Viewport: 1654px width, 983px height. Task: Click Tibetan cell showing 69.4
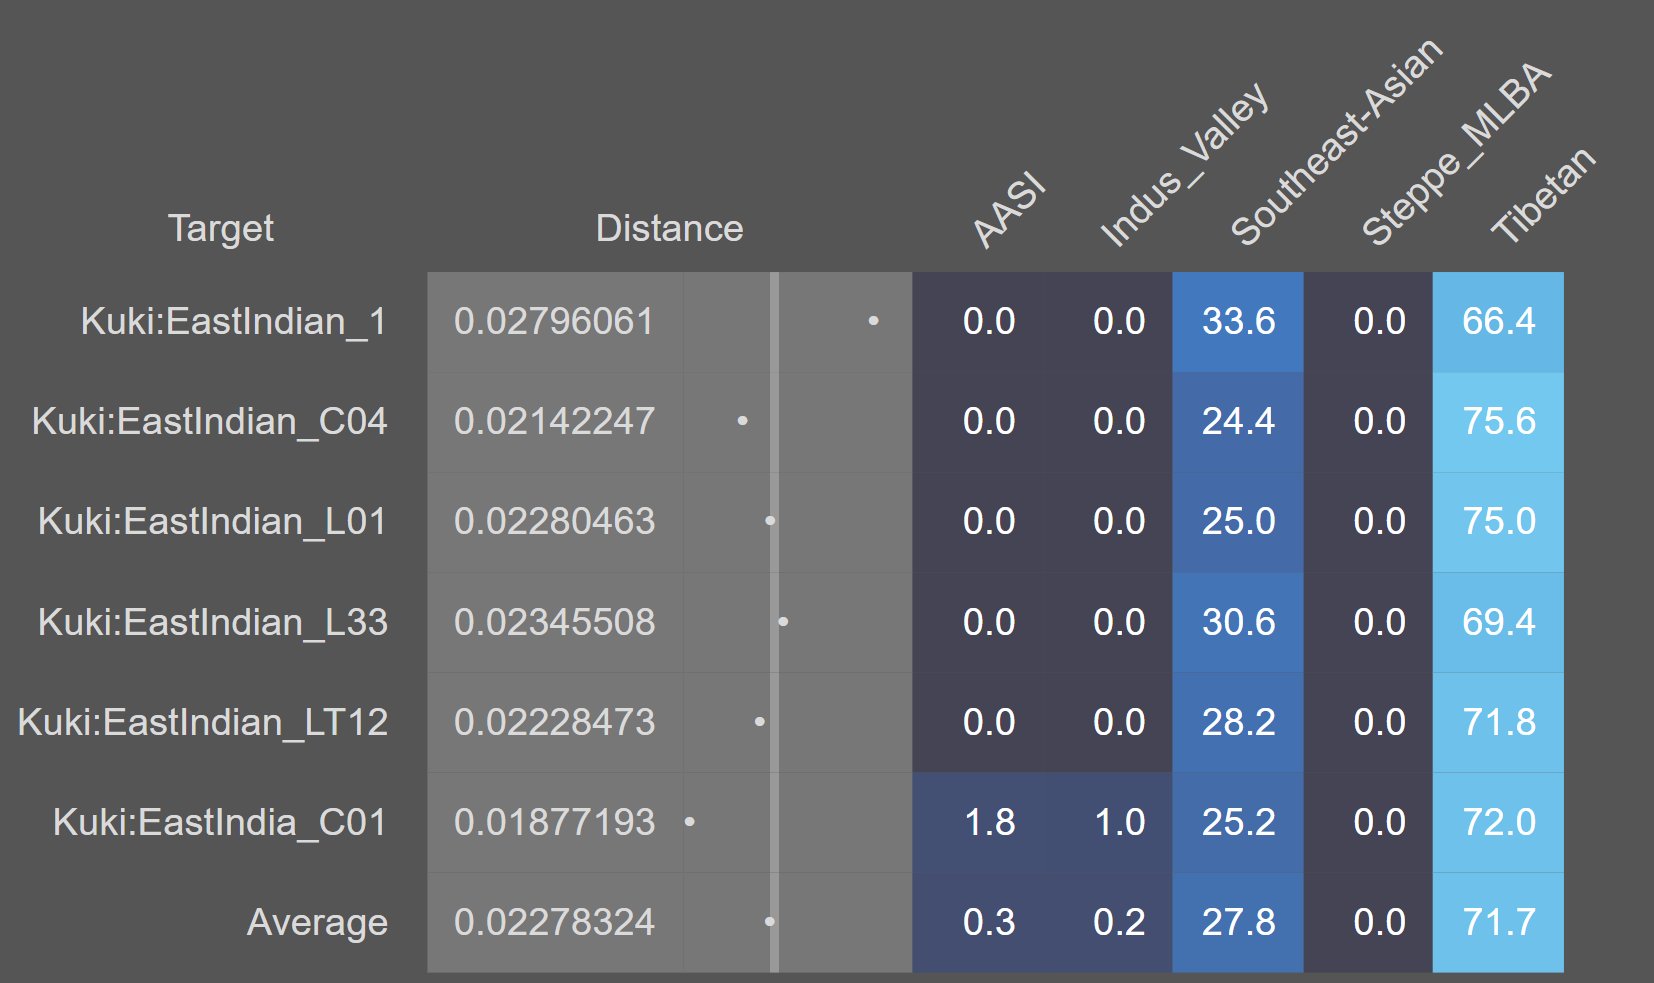coord(1498,622)
